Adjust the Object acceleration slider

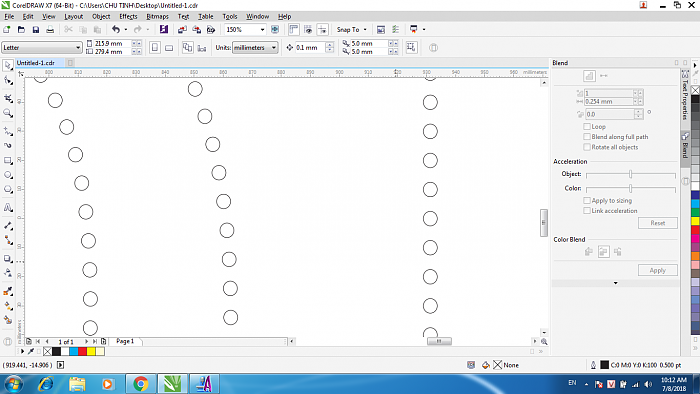tap(630, 174)
